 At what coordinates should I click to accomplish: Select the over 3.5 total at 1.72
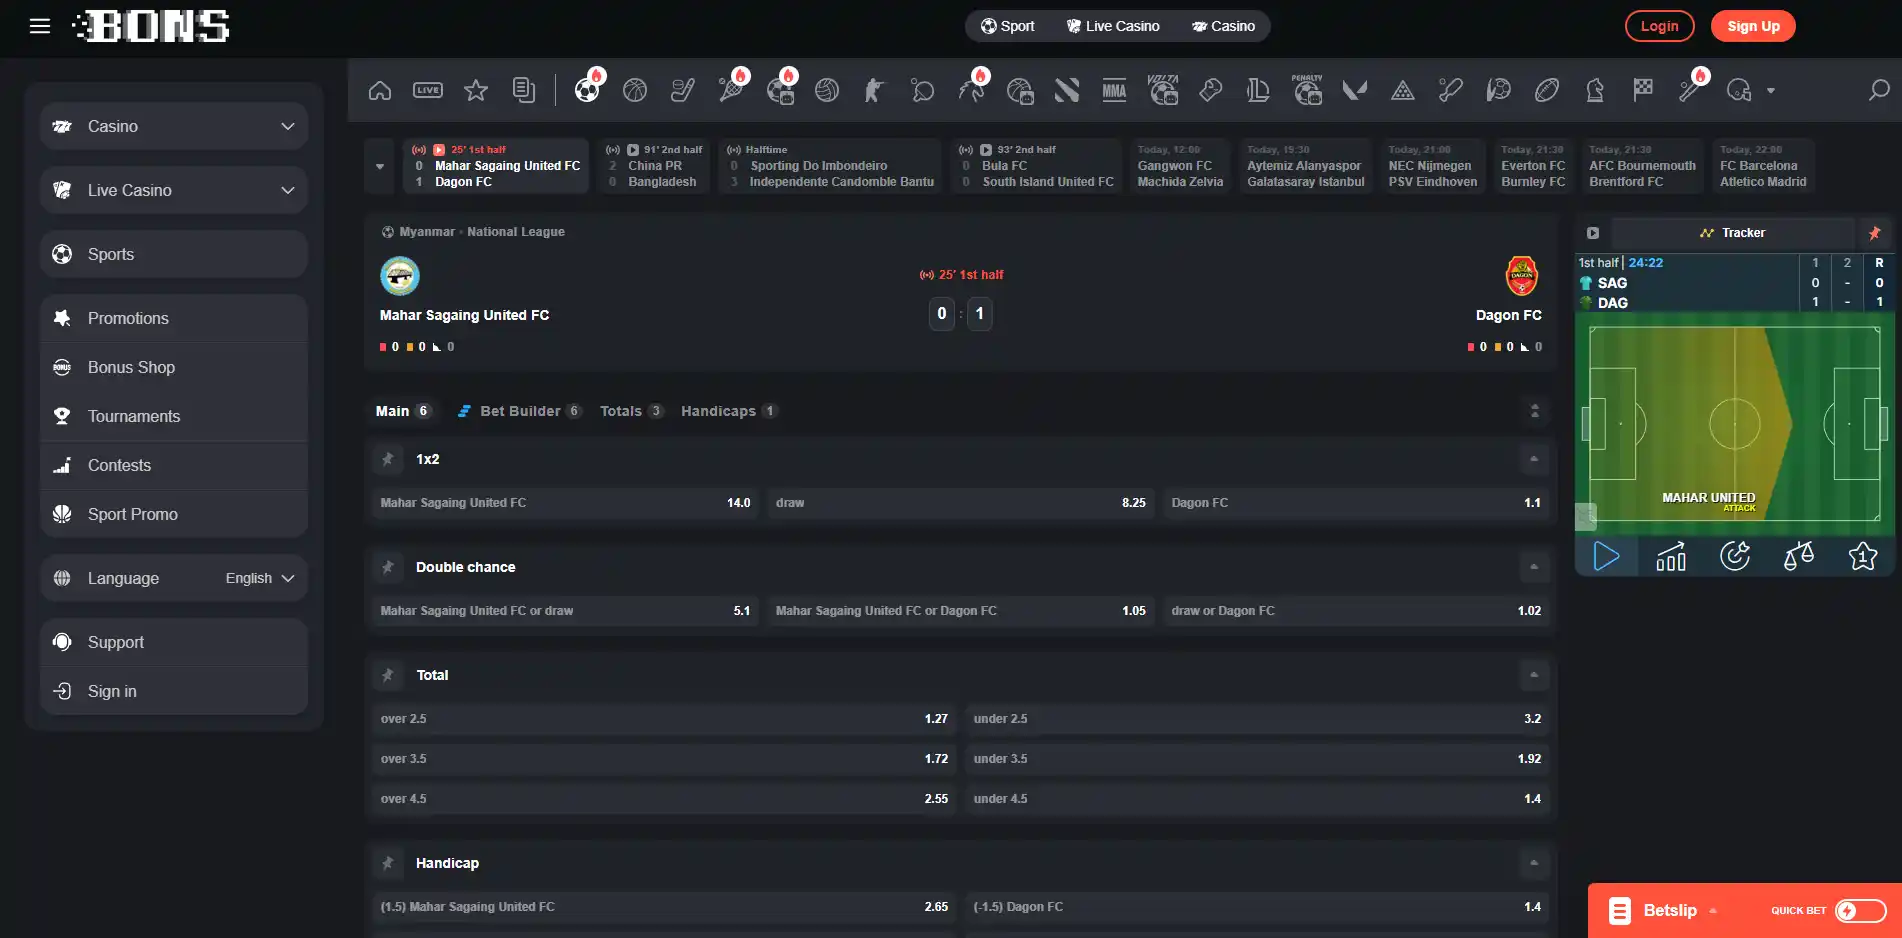tap(664, 759)
